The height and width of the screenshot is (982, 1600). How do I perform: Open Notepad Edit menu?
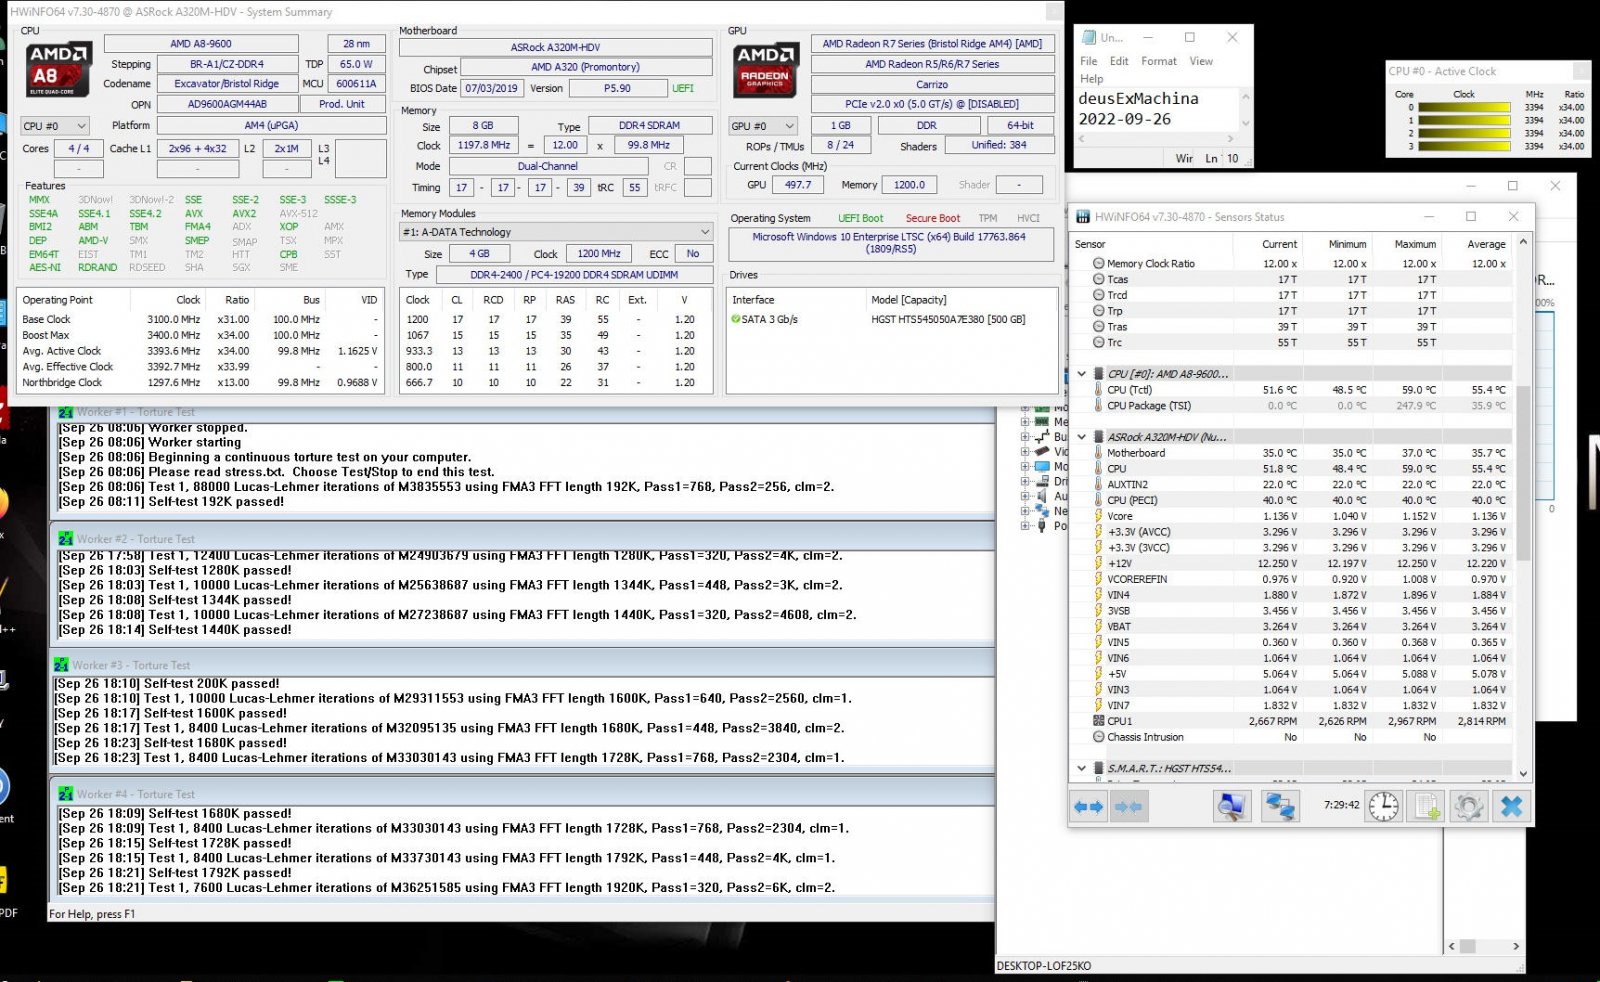click(1119, 61)
